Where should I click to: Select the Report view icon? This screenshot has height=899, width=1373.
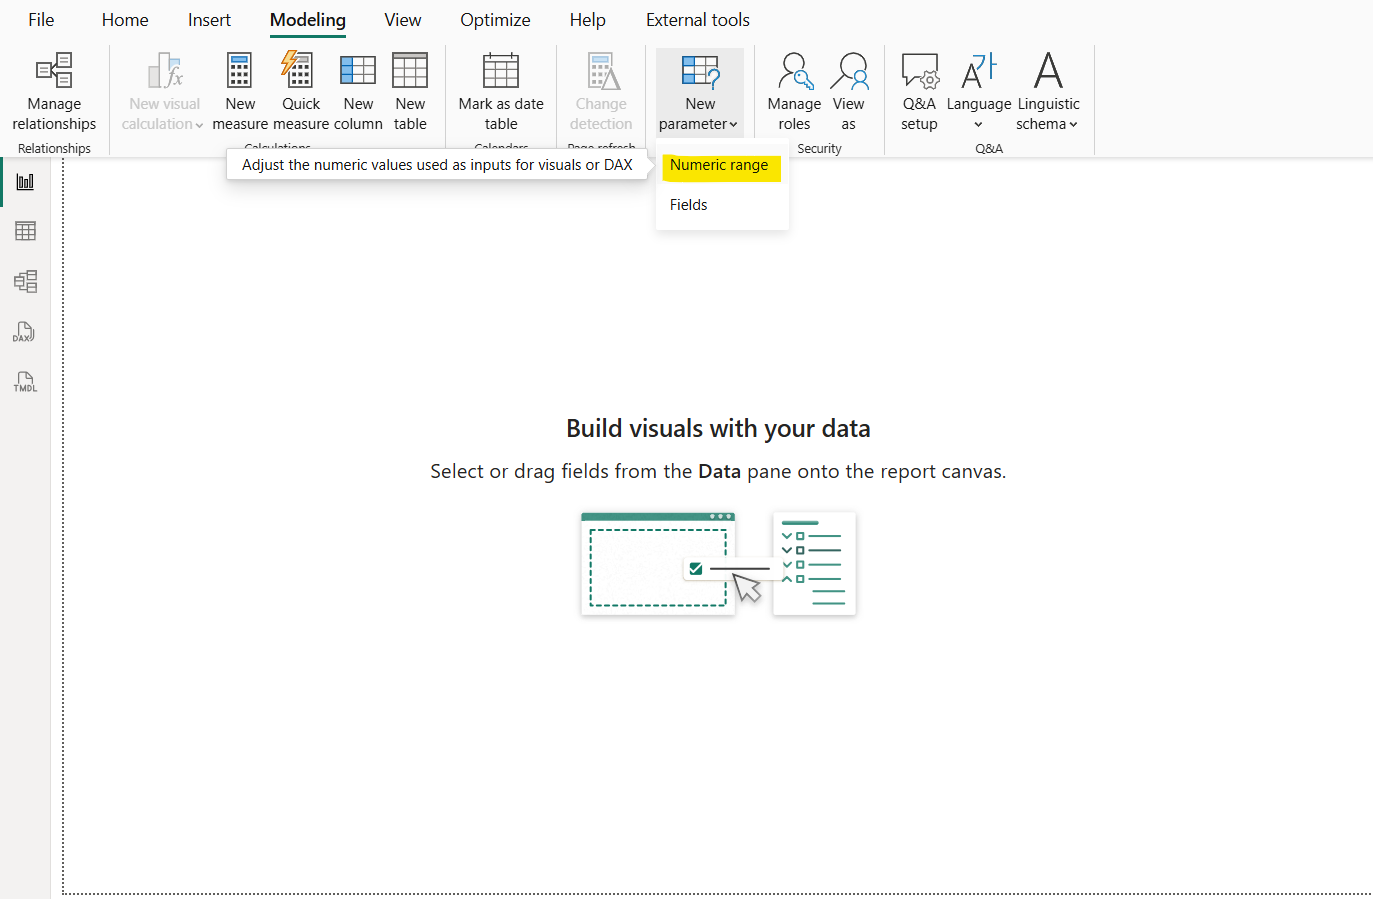(24, 181)
